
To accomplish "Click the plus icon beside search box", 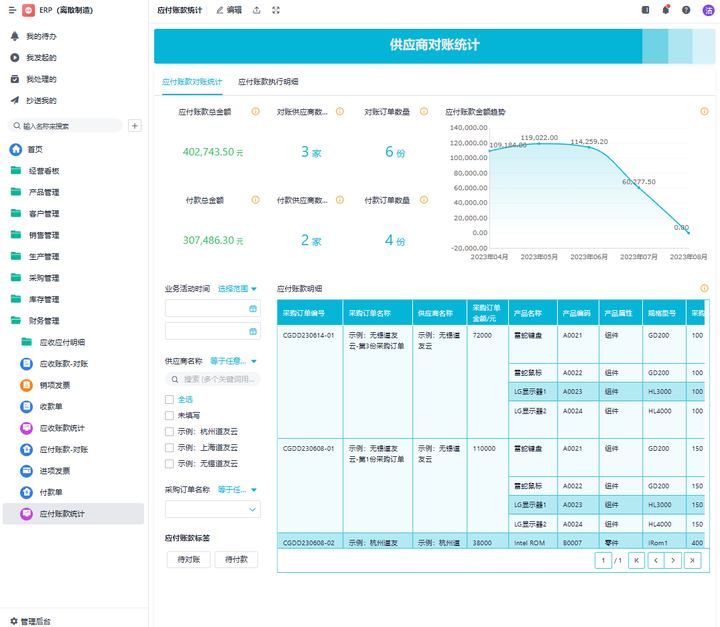I will [x=135, y=126].
